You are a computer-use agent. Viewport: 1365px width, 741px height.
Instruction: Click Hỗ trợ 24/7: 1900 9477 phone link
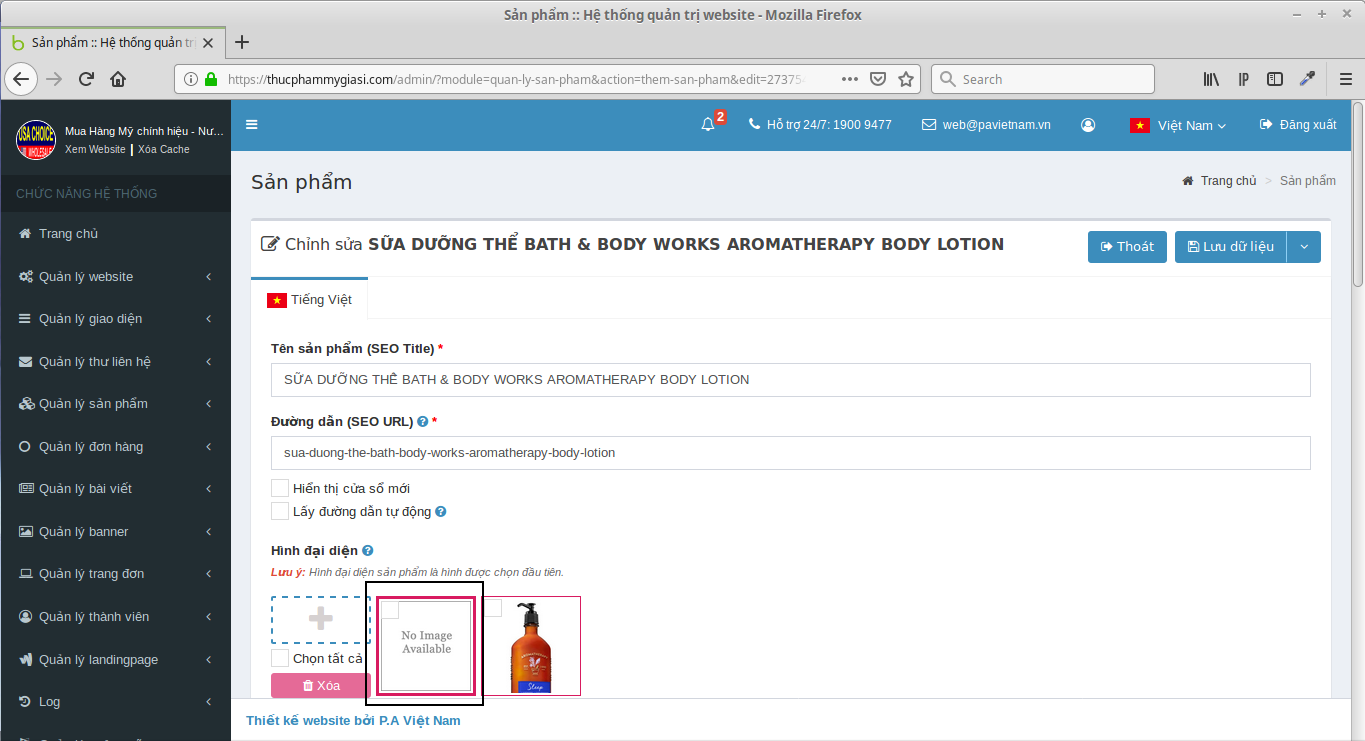click(820, 125)
